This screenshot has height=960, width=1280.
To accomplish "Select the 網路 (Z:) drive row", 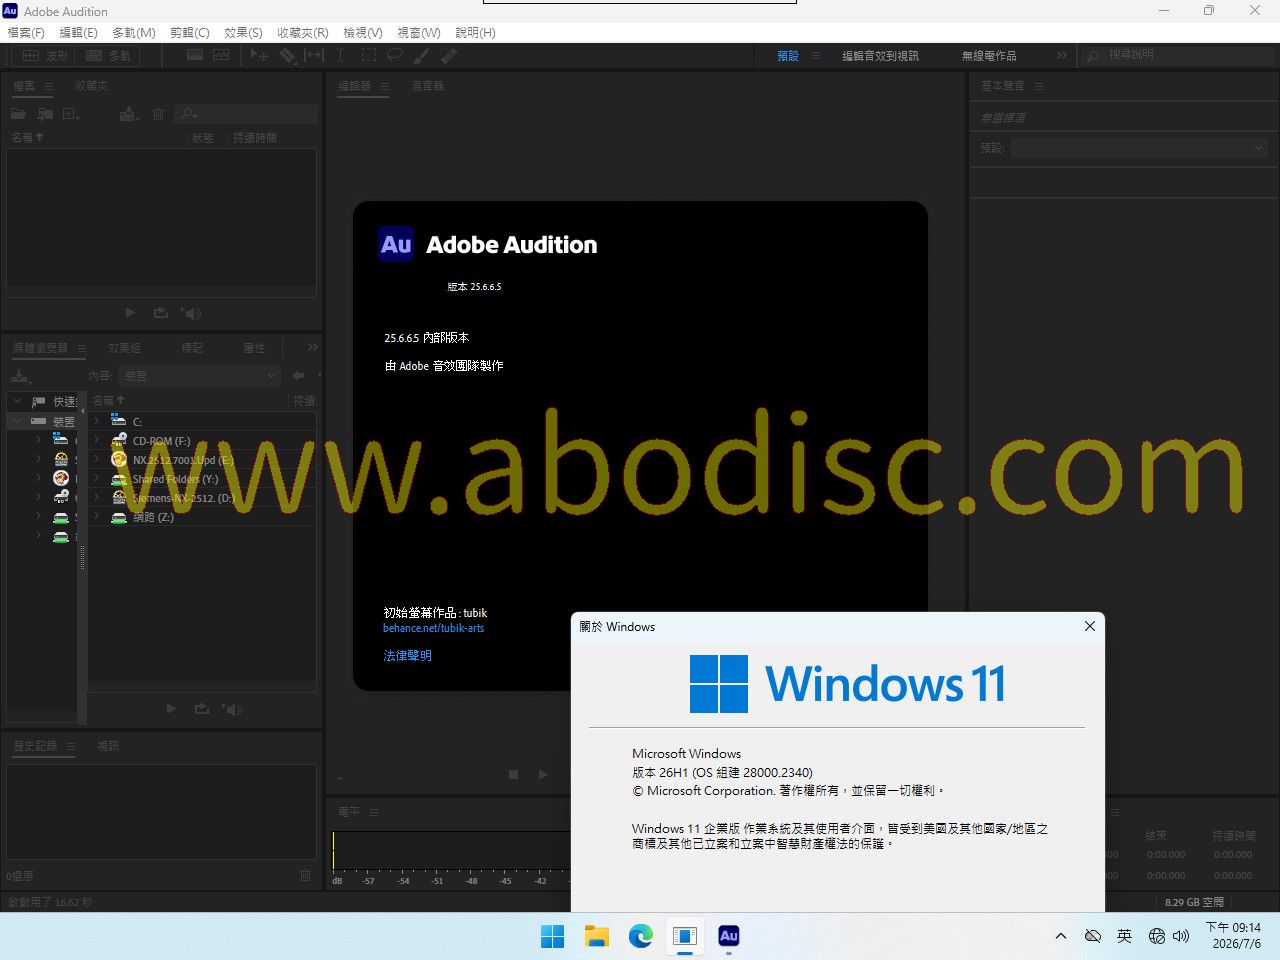I will click(203, 517).
